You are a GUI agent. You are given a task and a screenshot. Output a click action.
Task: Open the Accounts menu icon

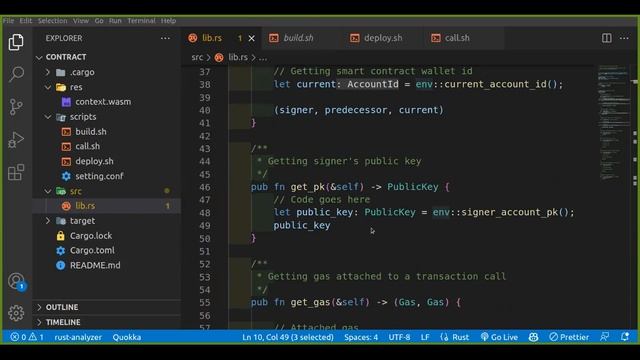pos(16,281)
